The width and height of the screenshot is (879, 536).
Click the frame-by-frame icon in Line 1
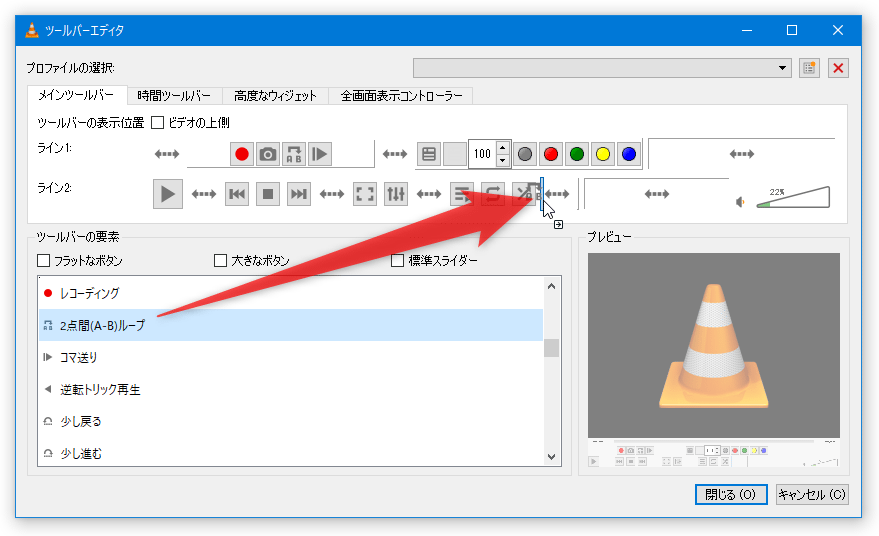click(x=320, y=154)
